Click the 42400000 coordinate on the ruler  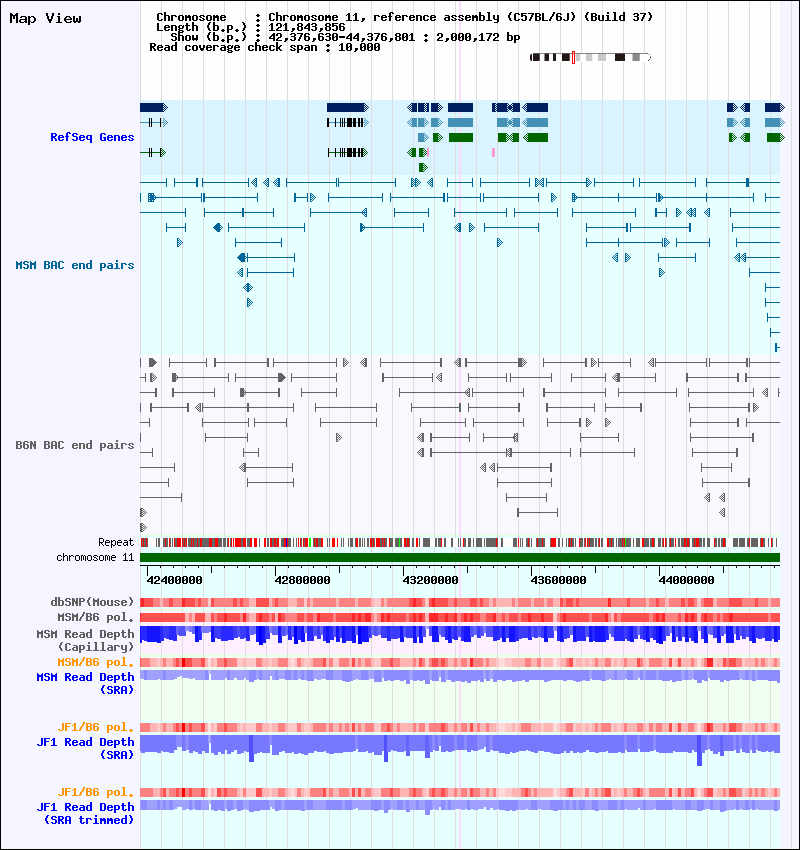[175, 581]
